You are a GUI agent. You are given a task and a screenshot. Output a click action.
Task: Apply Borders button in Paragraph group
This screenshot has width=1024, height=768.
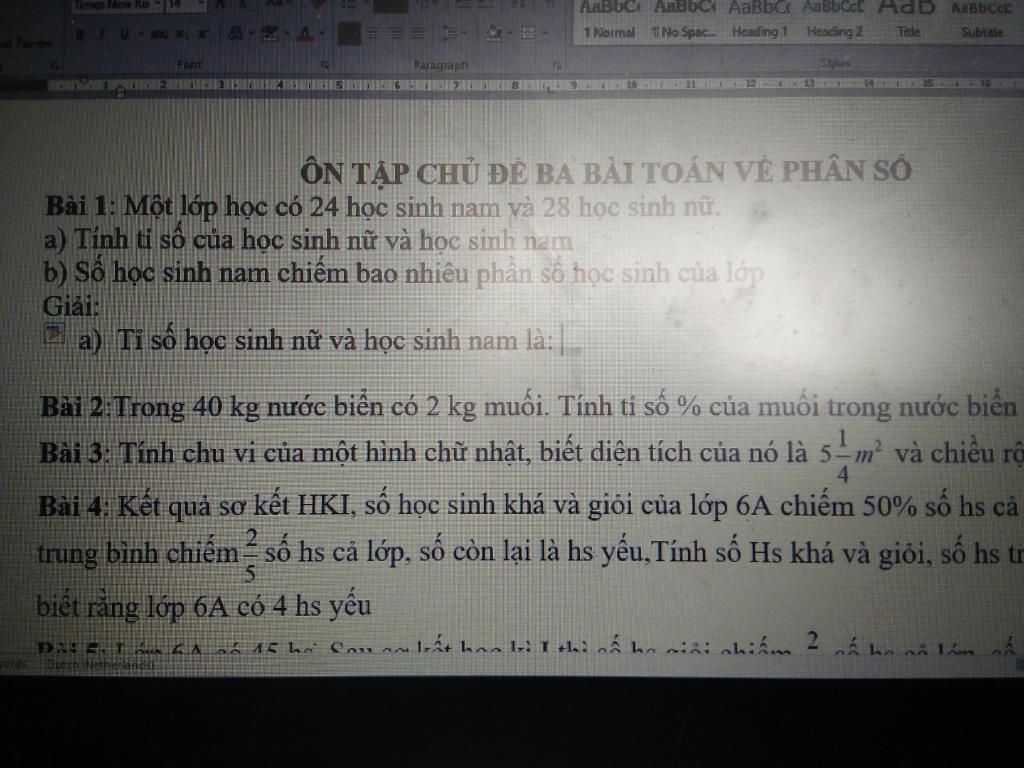[x=528, y=33]
